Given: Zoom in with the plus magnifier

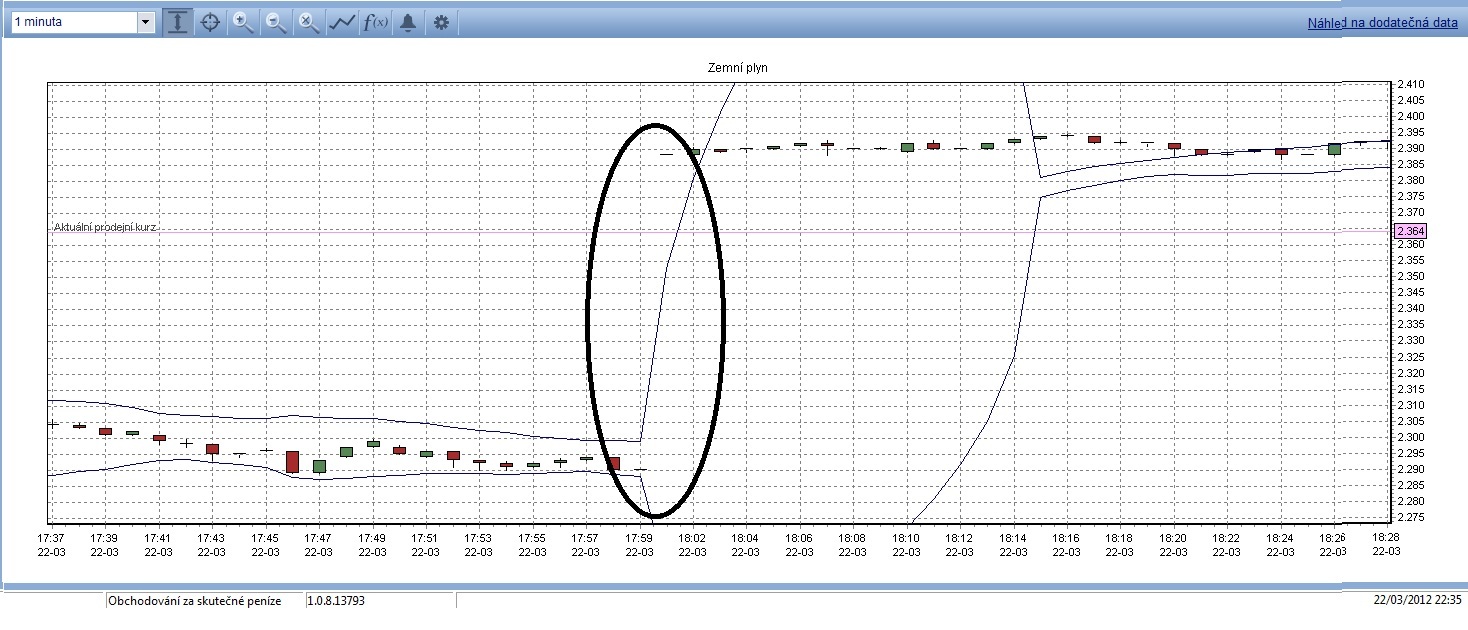Looking at the screenshot, I should 243,23.
